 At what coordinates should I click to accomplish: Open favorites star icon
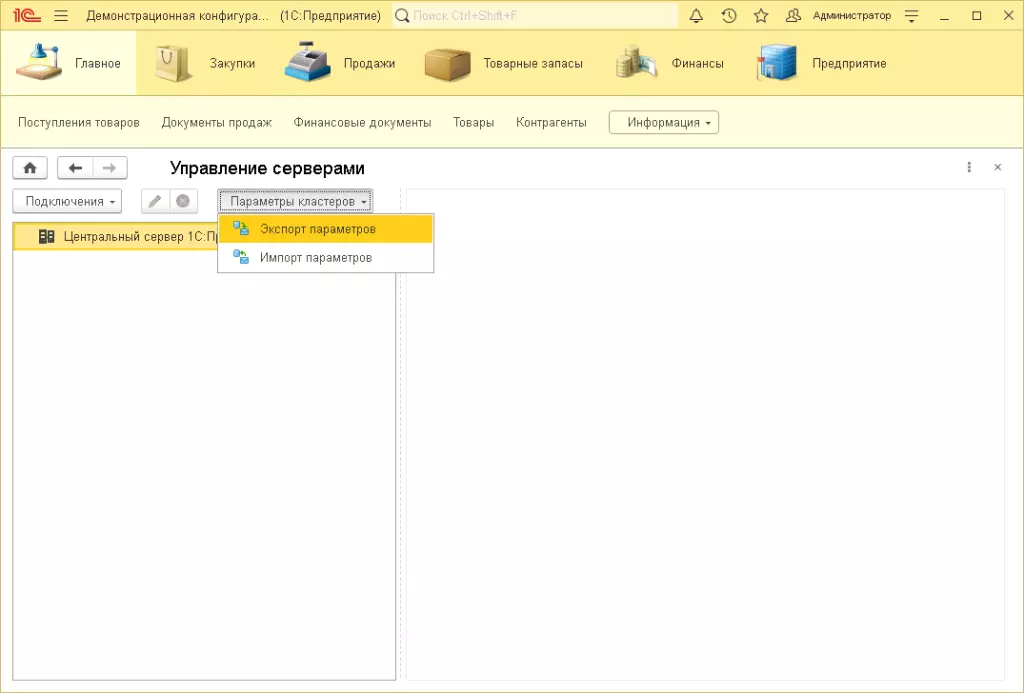coord(761,15)
